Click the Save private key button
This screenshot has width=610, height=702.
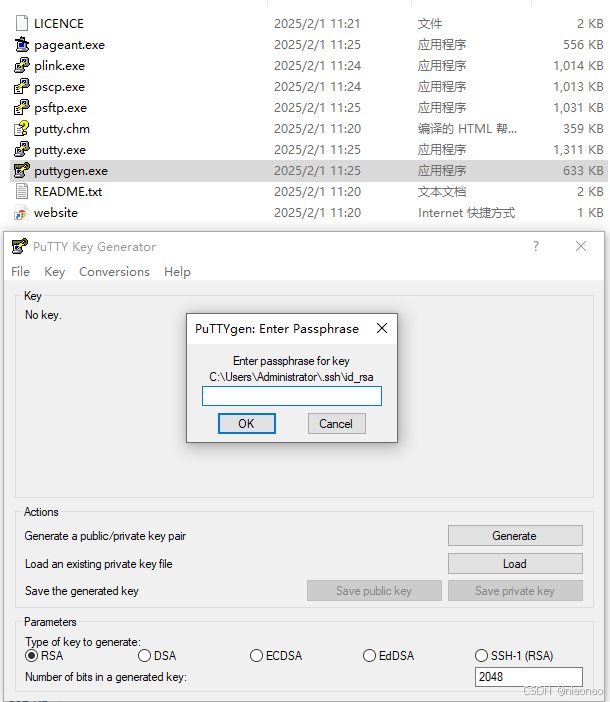(x=515, y=591)
